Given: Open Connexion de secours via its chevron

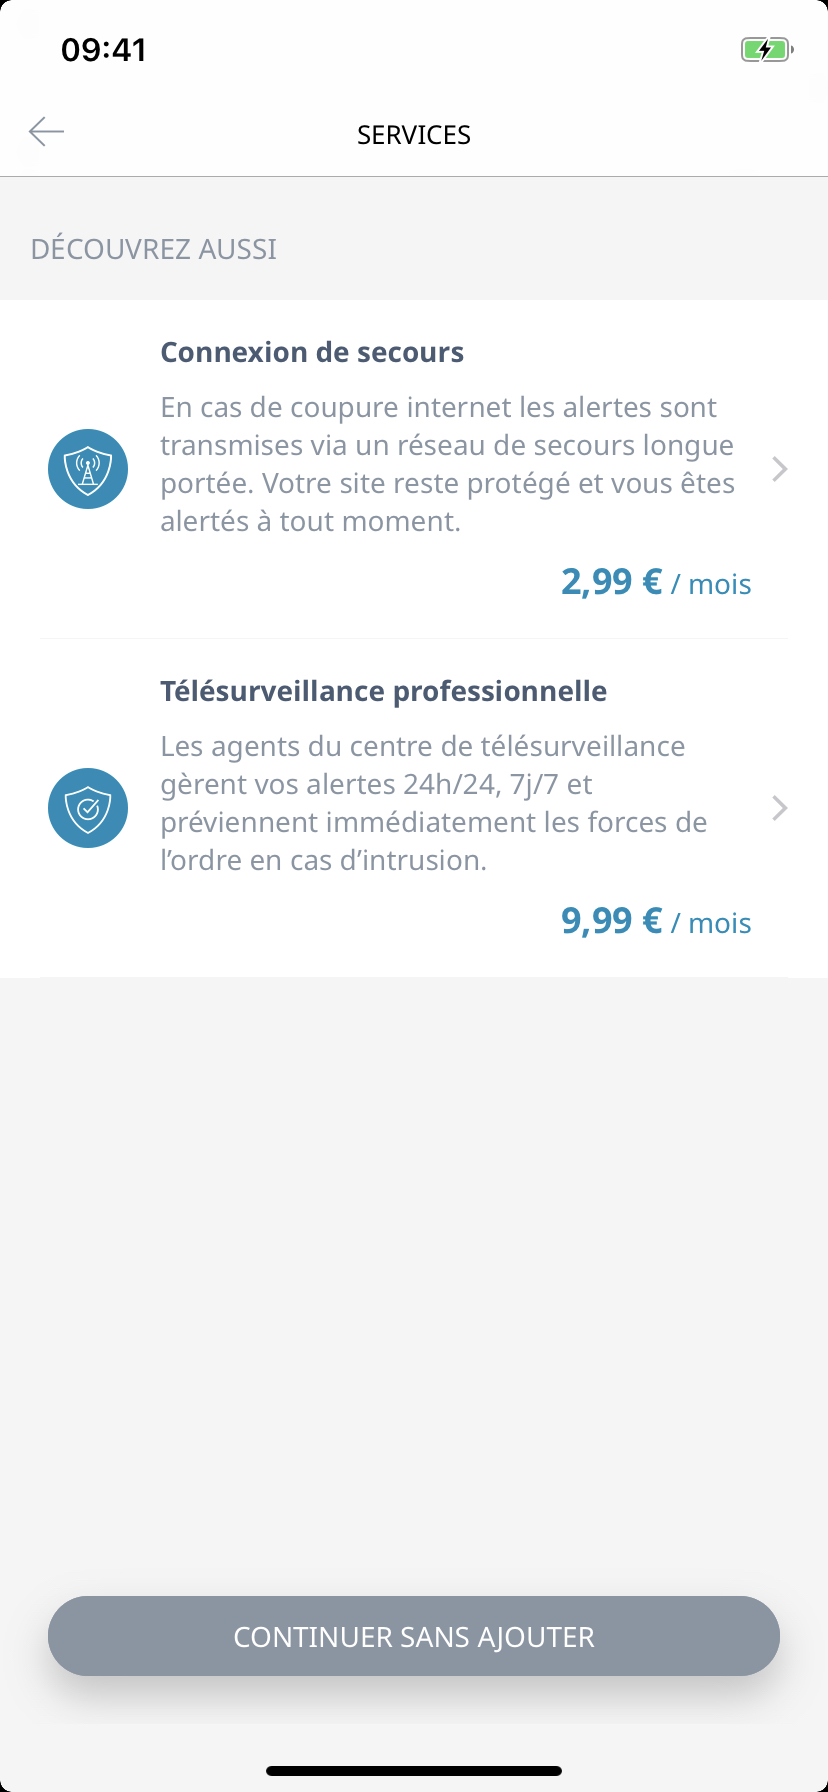Looking at the screenshot, I should click(780, 469).
